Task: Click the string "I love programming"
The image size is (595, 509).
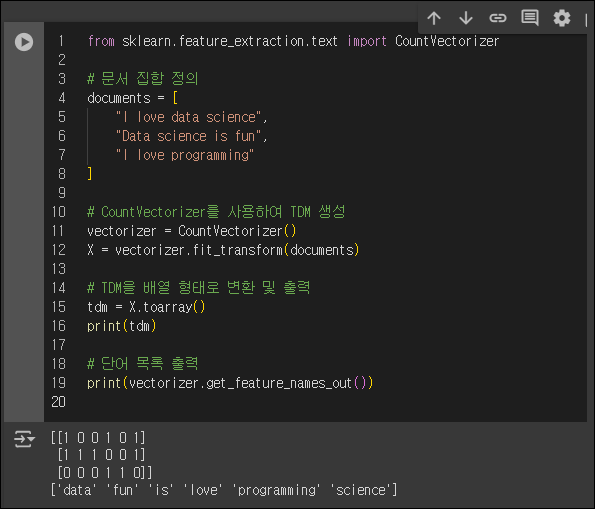Action: click(x=185, y=155)
